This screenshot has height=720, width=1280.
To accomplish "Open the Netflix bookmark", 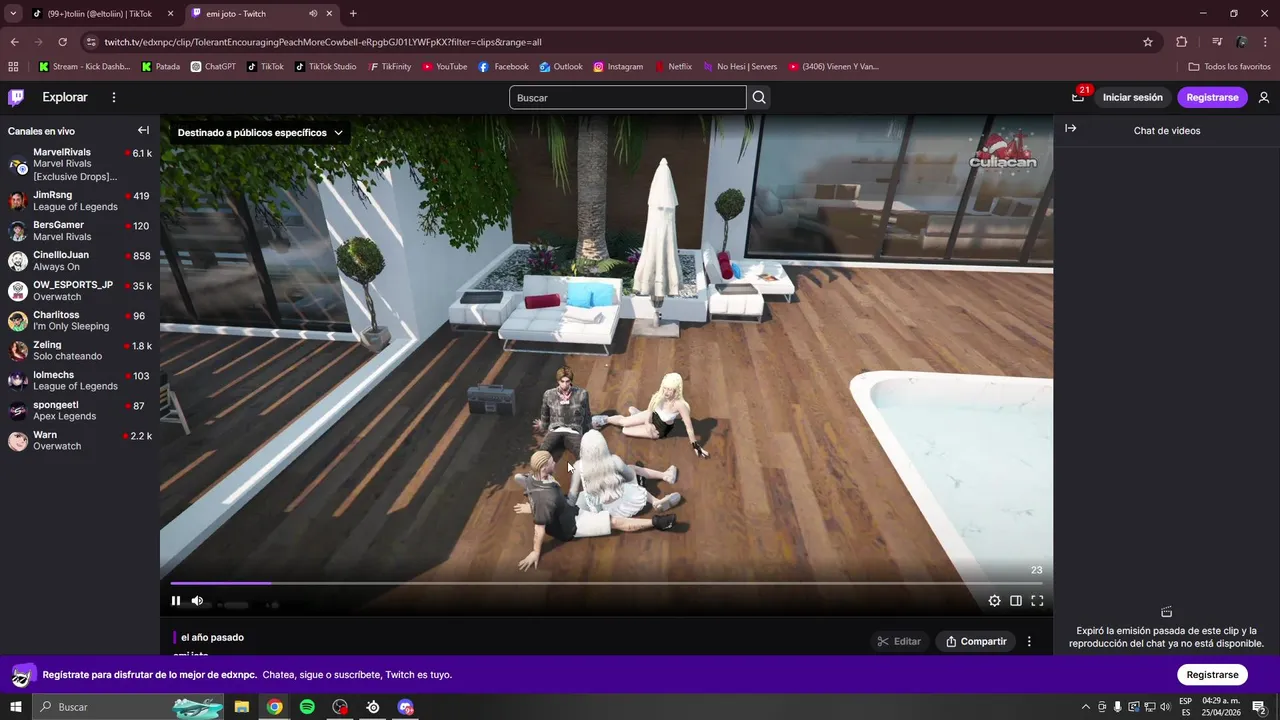I will (x=673, y=67).
